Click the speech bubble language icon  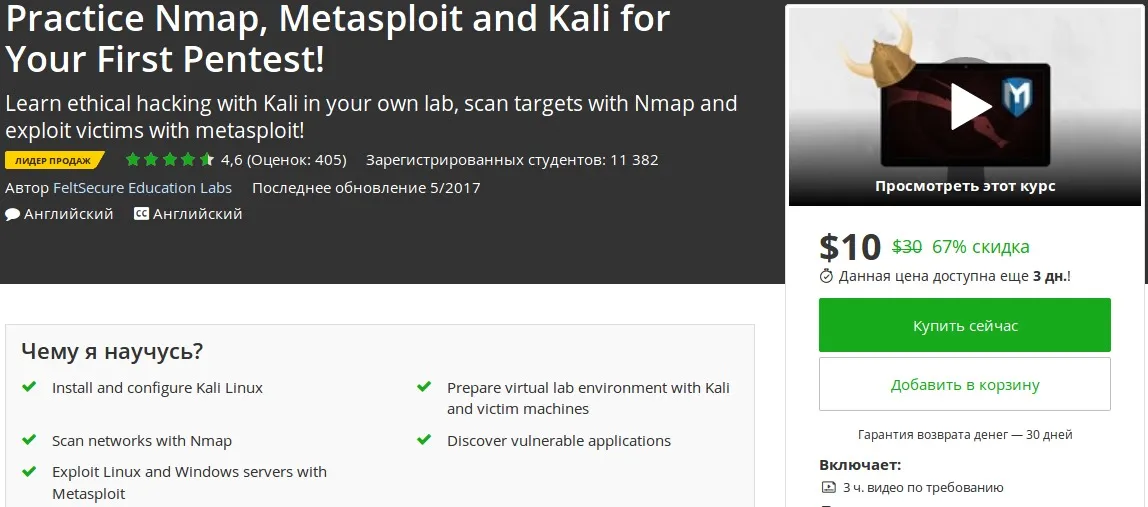12,214
